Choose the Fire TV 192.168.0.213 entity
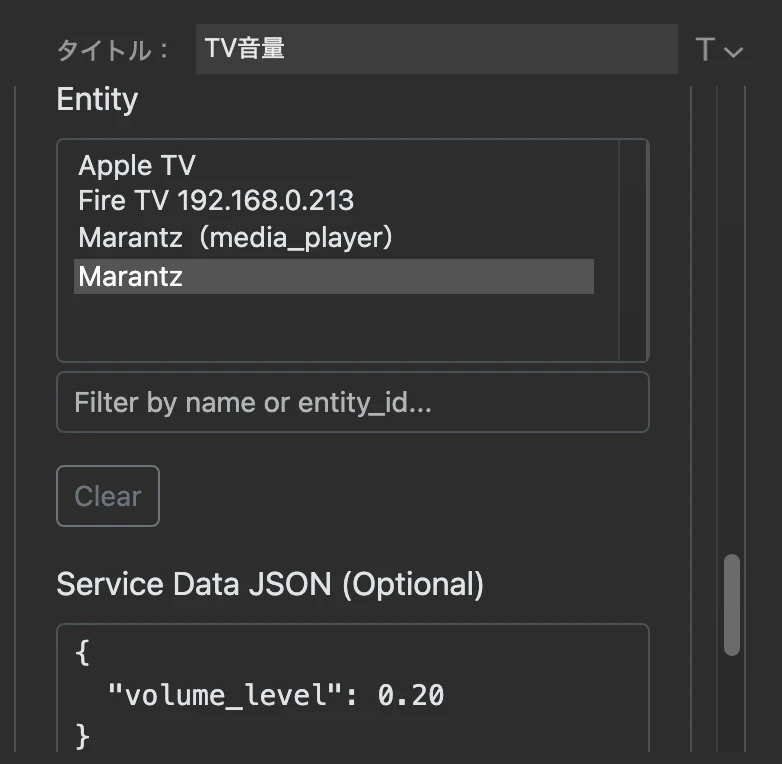782x764 pixels. click(216, 201)
